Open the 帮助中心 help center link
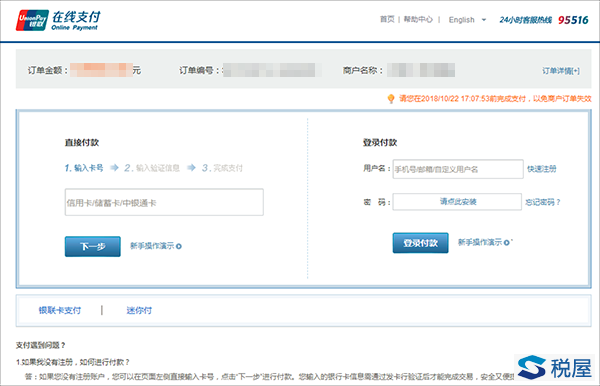Screen dimensions: 600x386 tap(418, 19)
